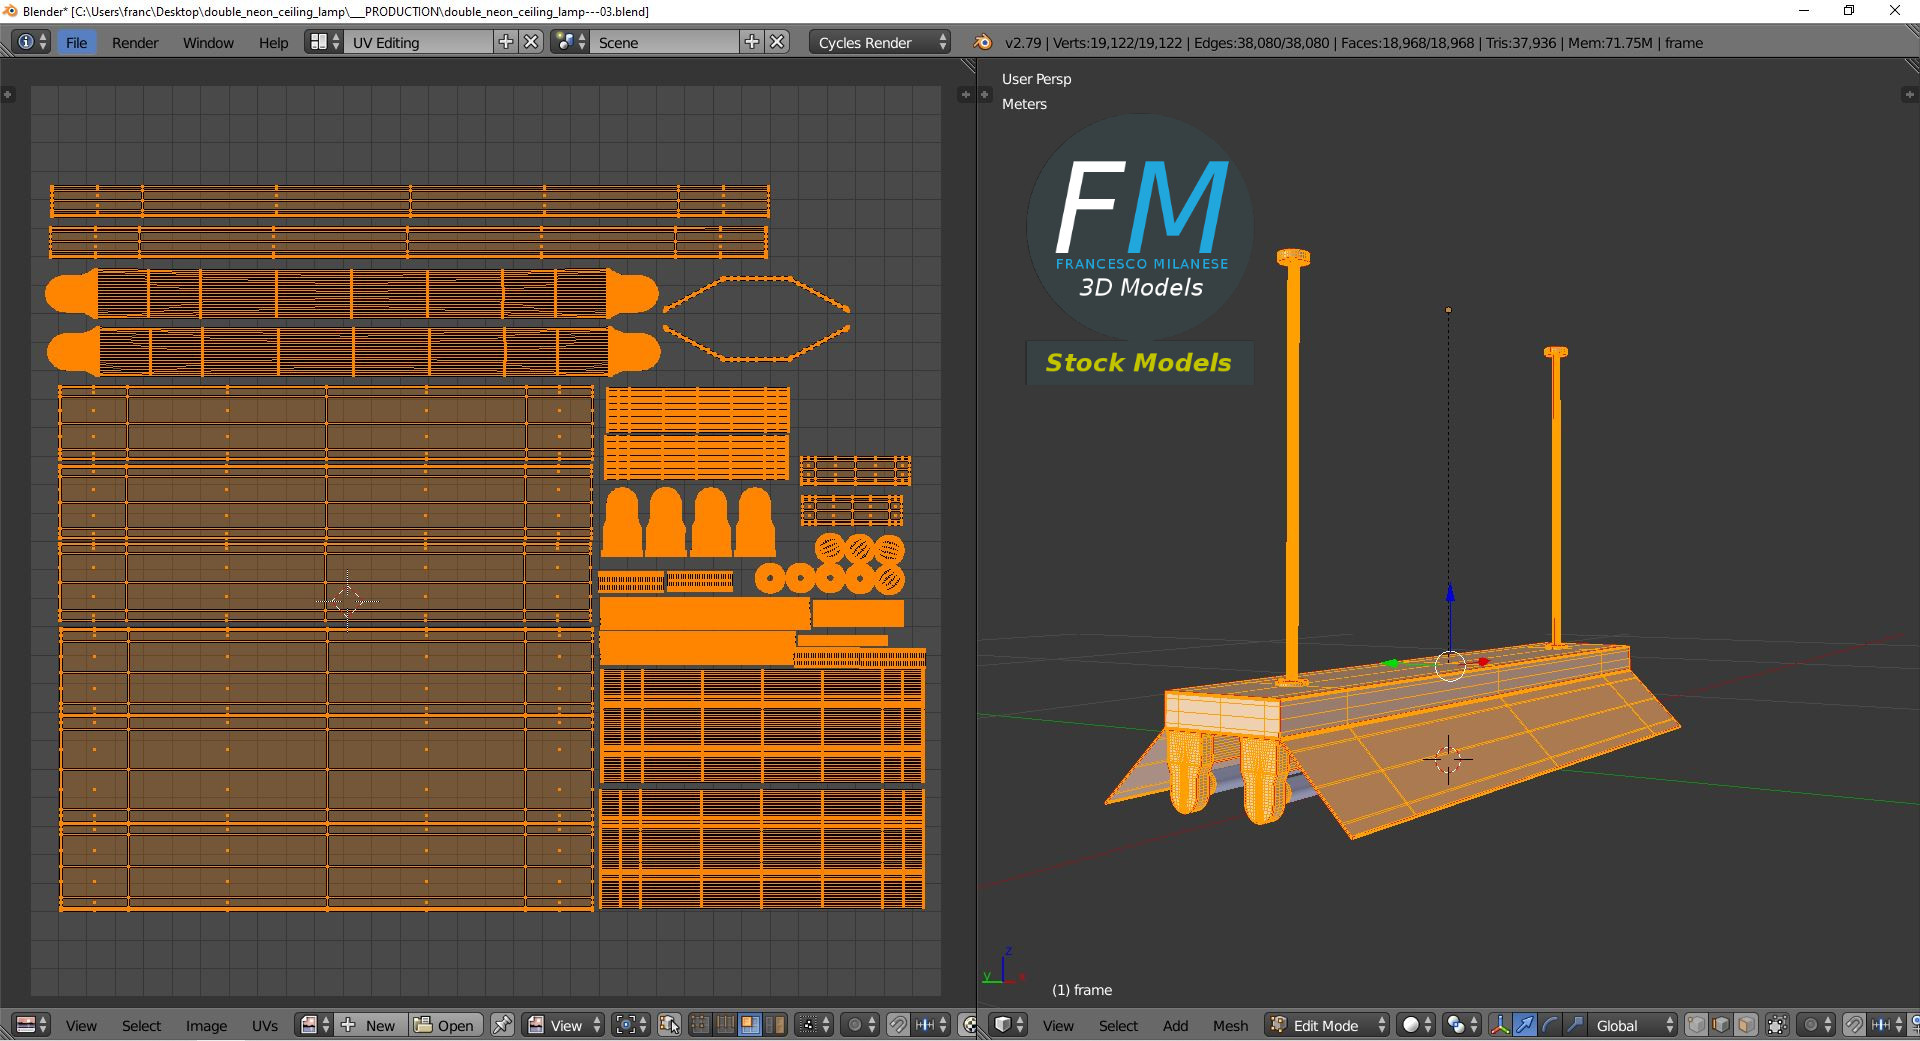
Task: Open the Edit Mode selector dropdown
Action: pos(1327,1025)
